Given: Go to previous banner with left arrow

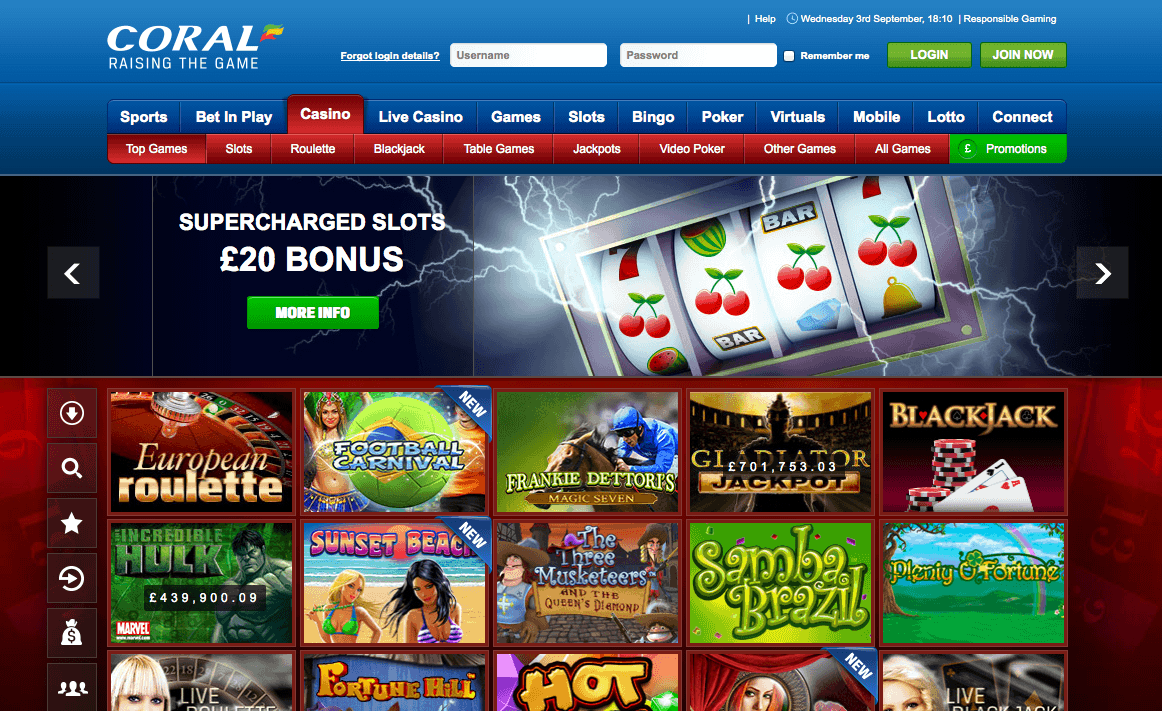Looking at the screenshot, I should coord(73,273).
